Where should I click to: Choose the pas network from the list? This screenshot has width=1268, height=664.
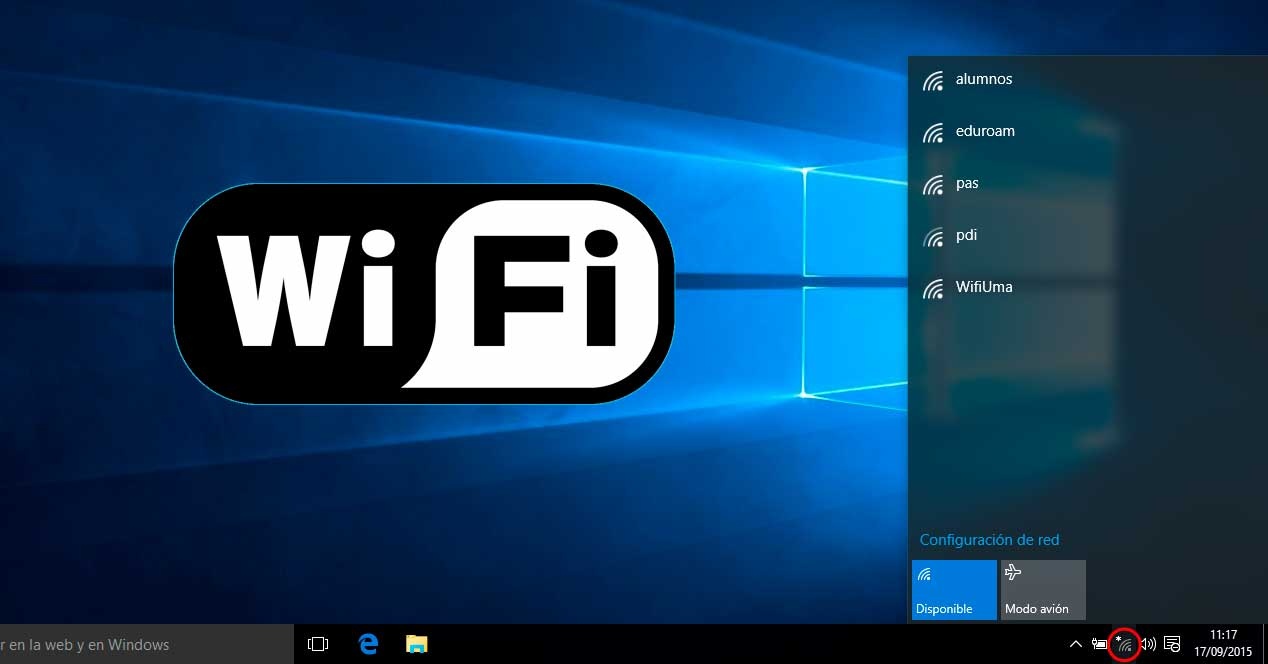point(967,183)
